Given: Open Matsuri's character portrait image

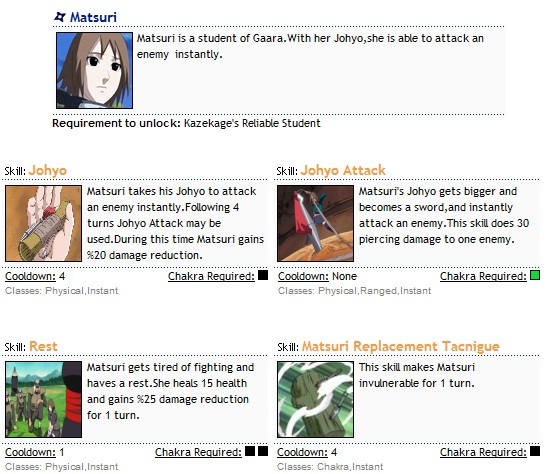Looking at the screenshot, I should tap(94, 70).
